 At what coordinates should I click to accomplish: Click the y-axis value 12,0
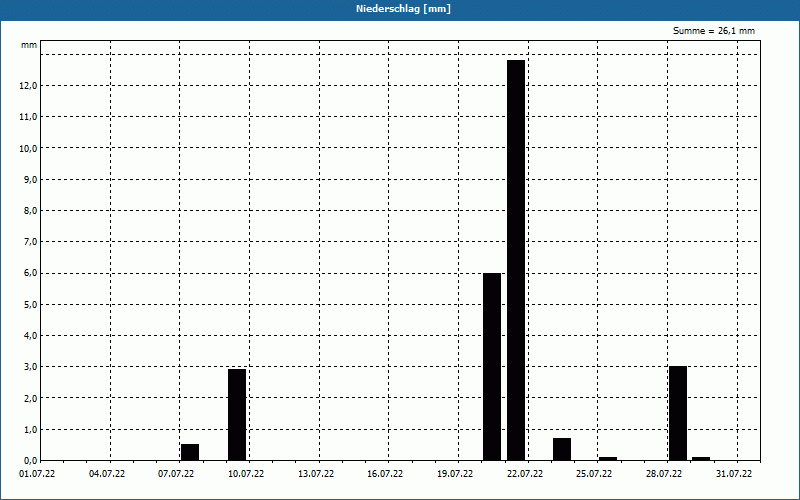[28, 86]
